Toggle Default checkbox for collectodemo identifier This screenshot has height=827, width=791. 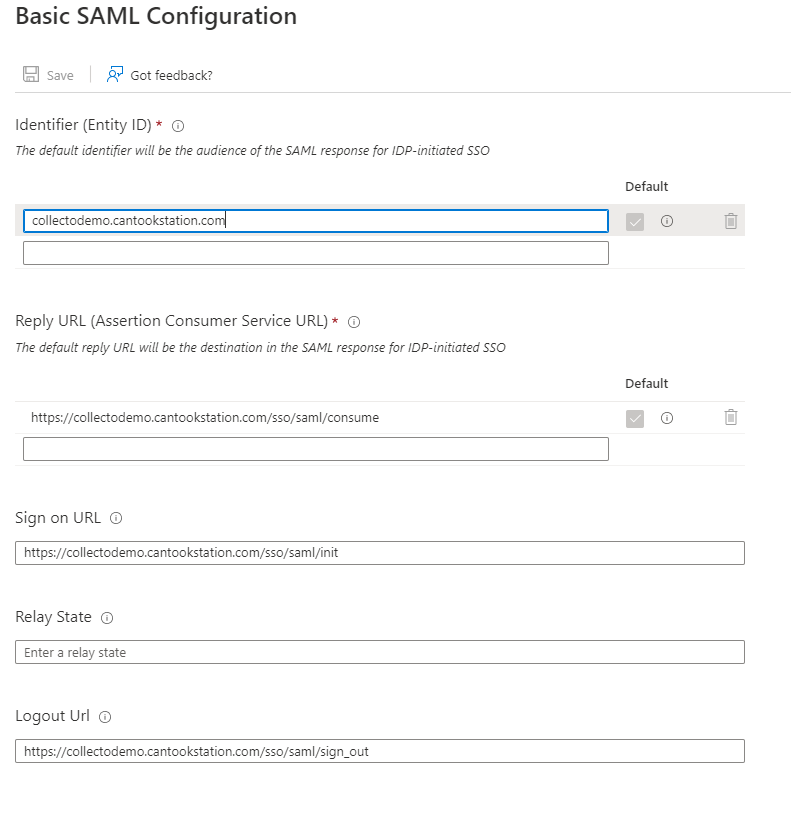[635, 222]
